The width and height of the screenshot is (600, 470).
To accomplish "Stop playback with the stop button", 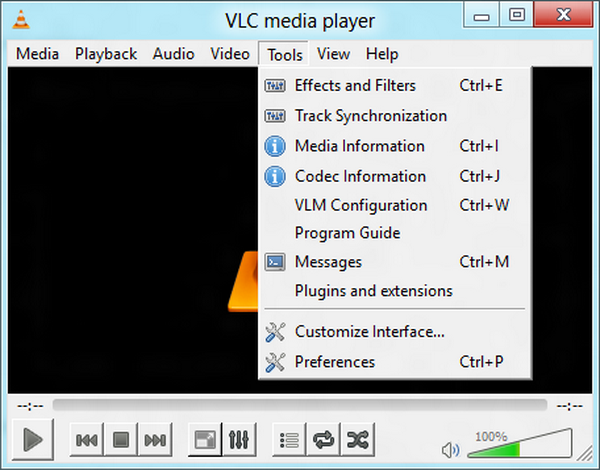I will click(x=121, y=440).
